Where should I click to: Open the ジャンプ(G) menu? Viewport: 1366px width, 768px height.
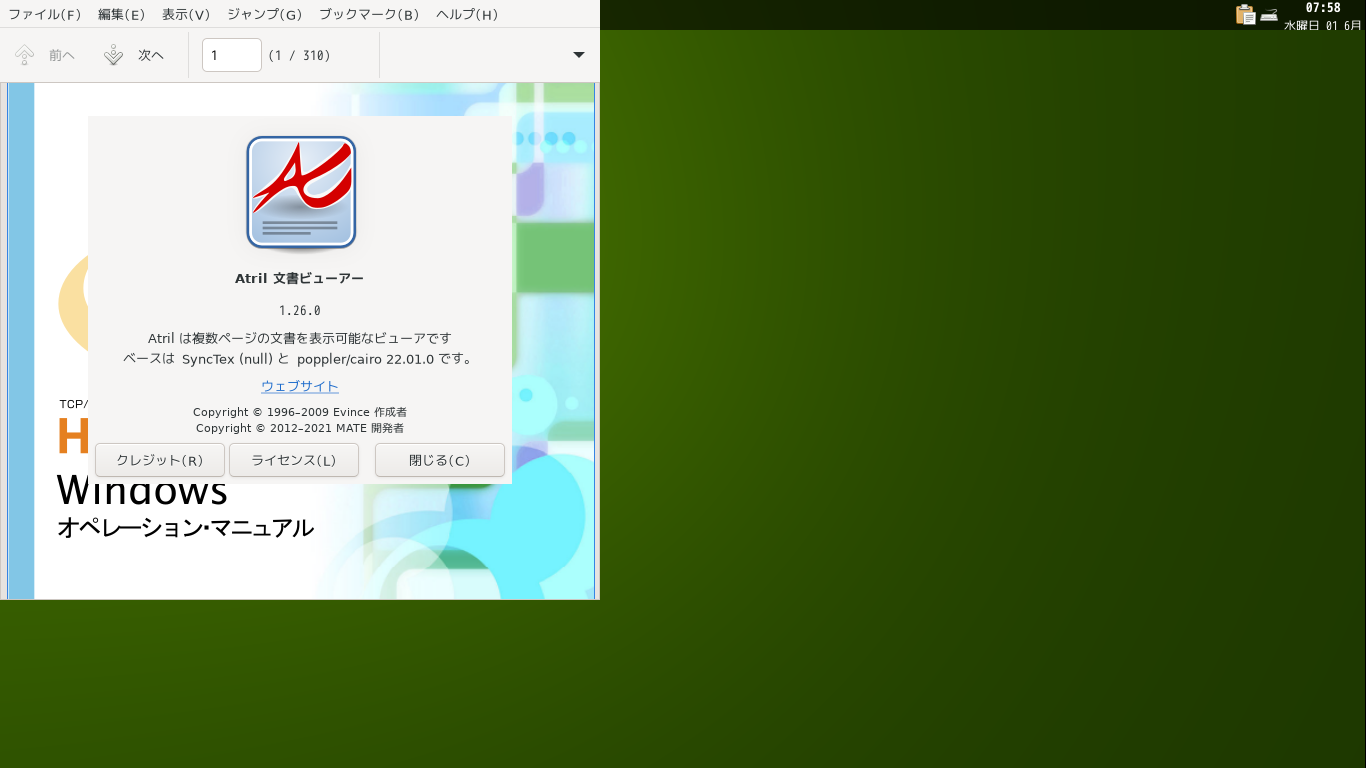coord(264,15)
